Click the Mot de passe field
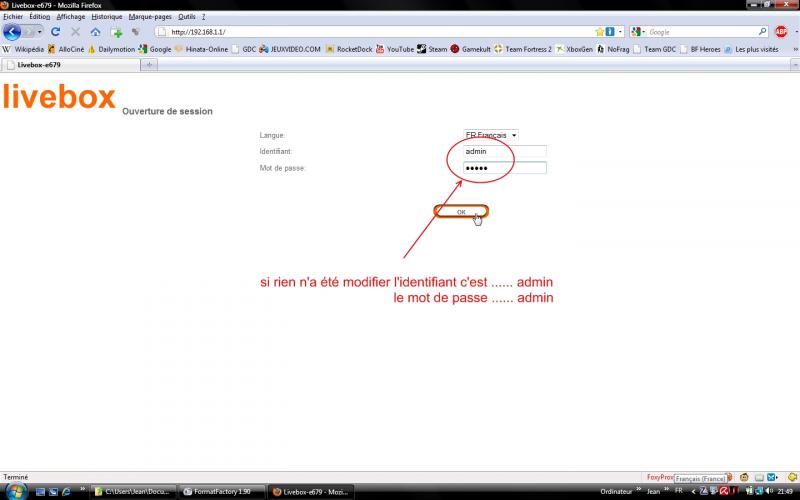The image size is (800, 500). [x=505, y=168]
